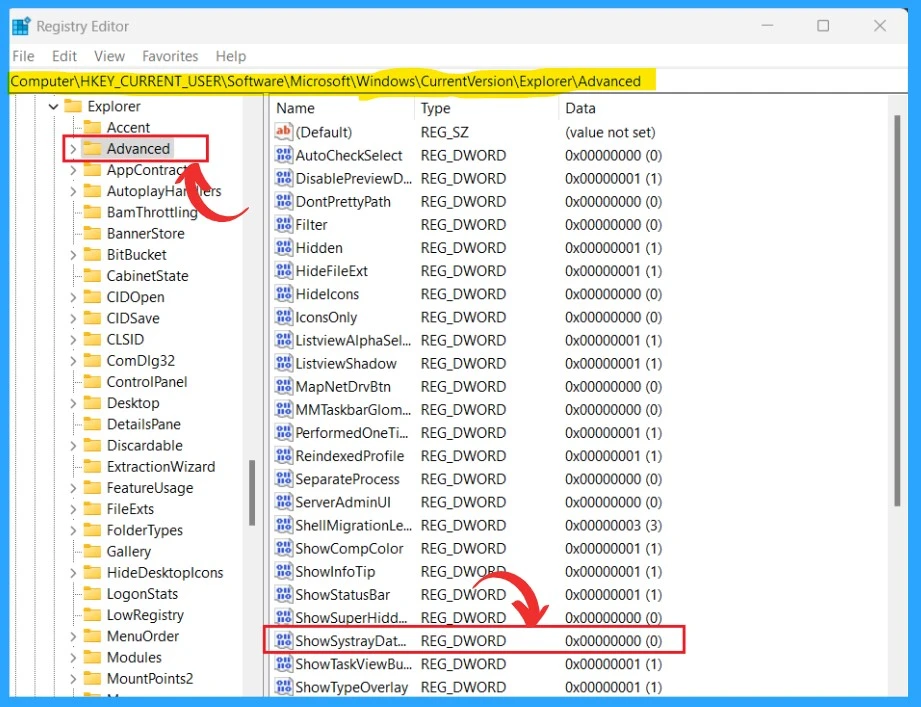This screenshot has width=921, height=707.
Task: Click the DWORD icon next to HideFileExt
Action: 284,271
